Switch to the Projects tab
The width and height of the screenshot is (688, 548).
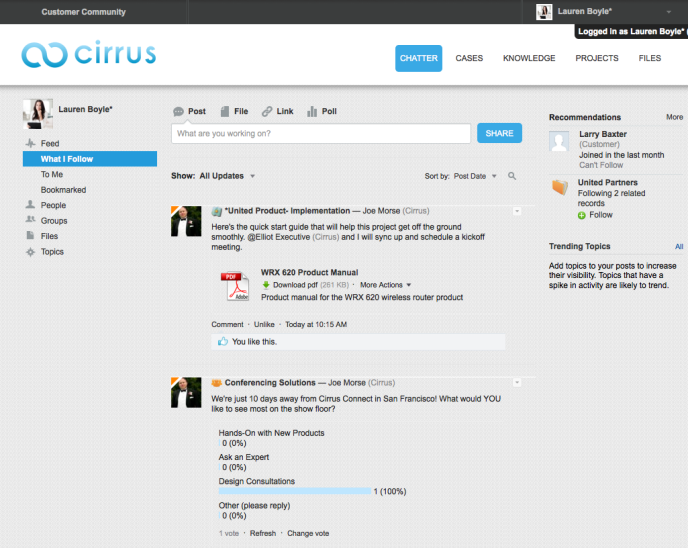pos(597,58)
